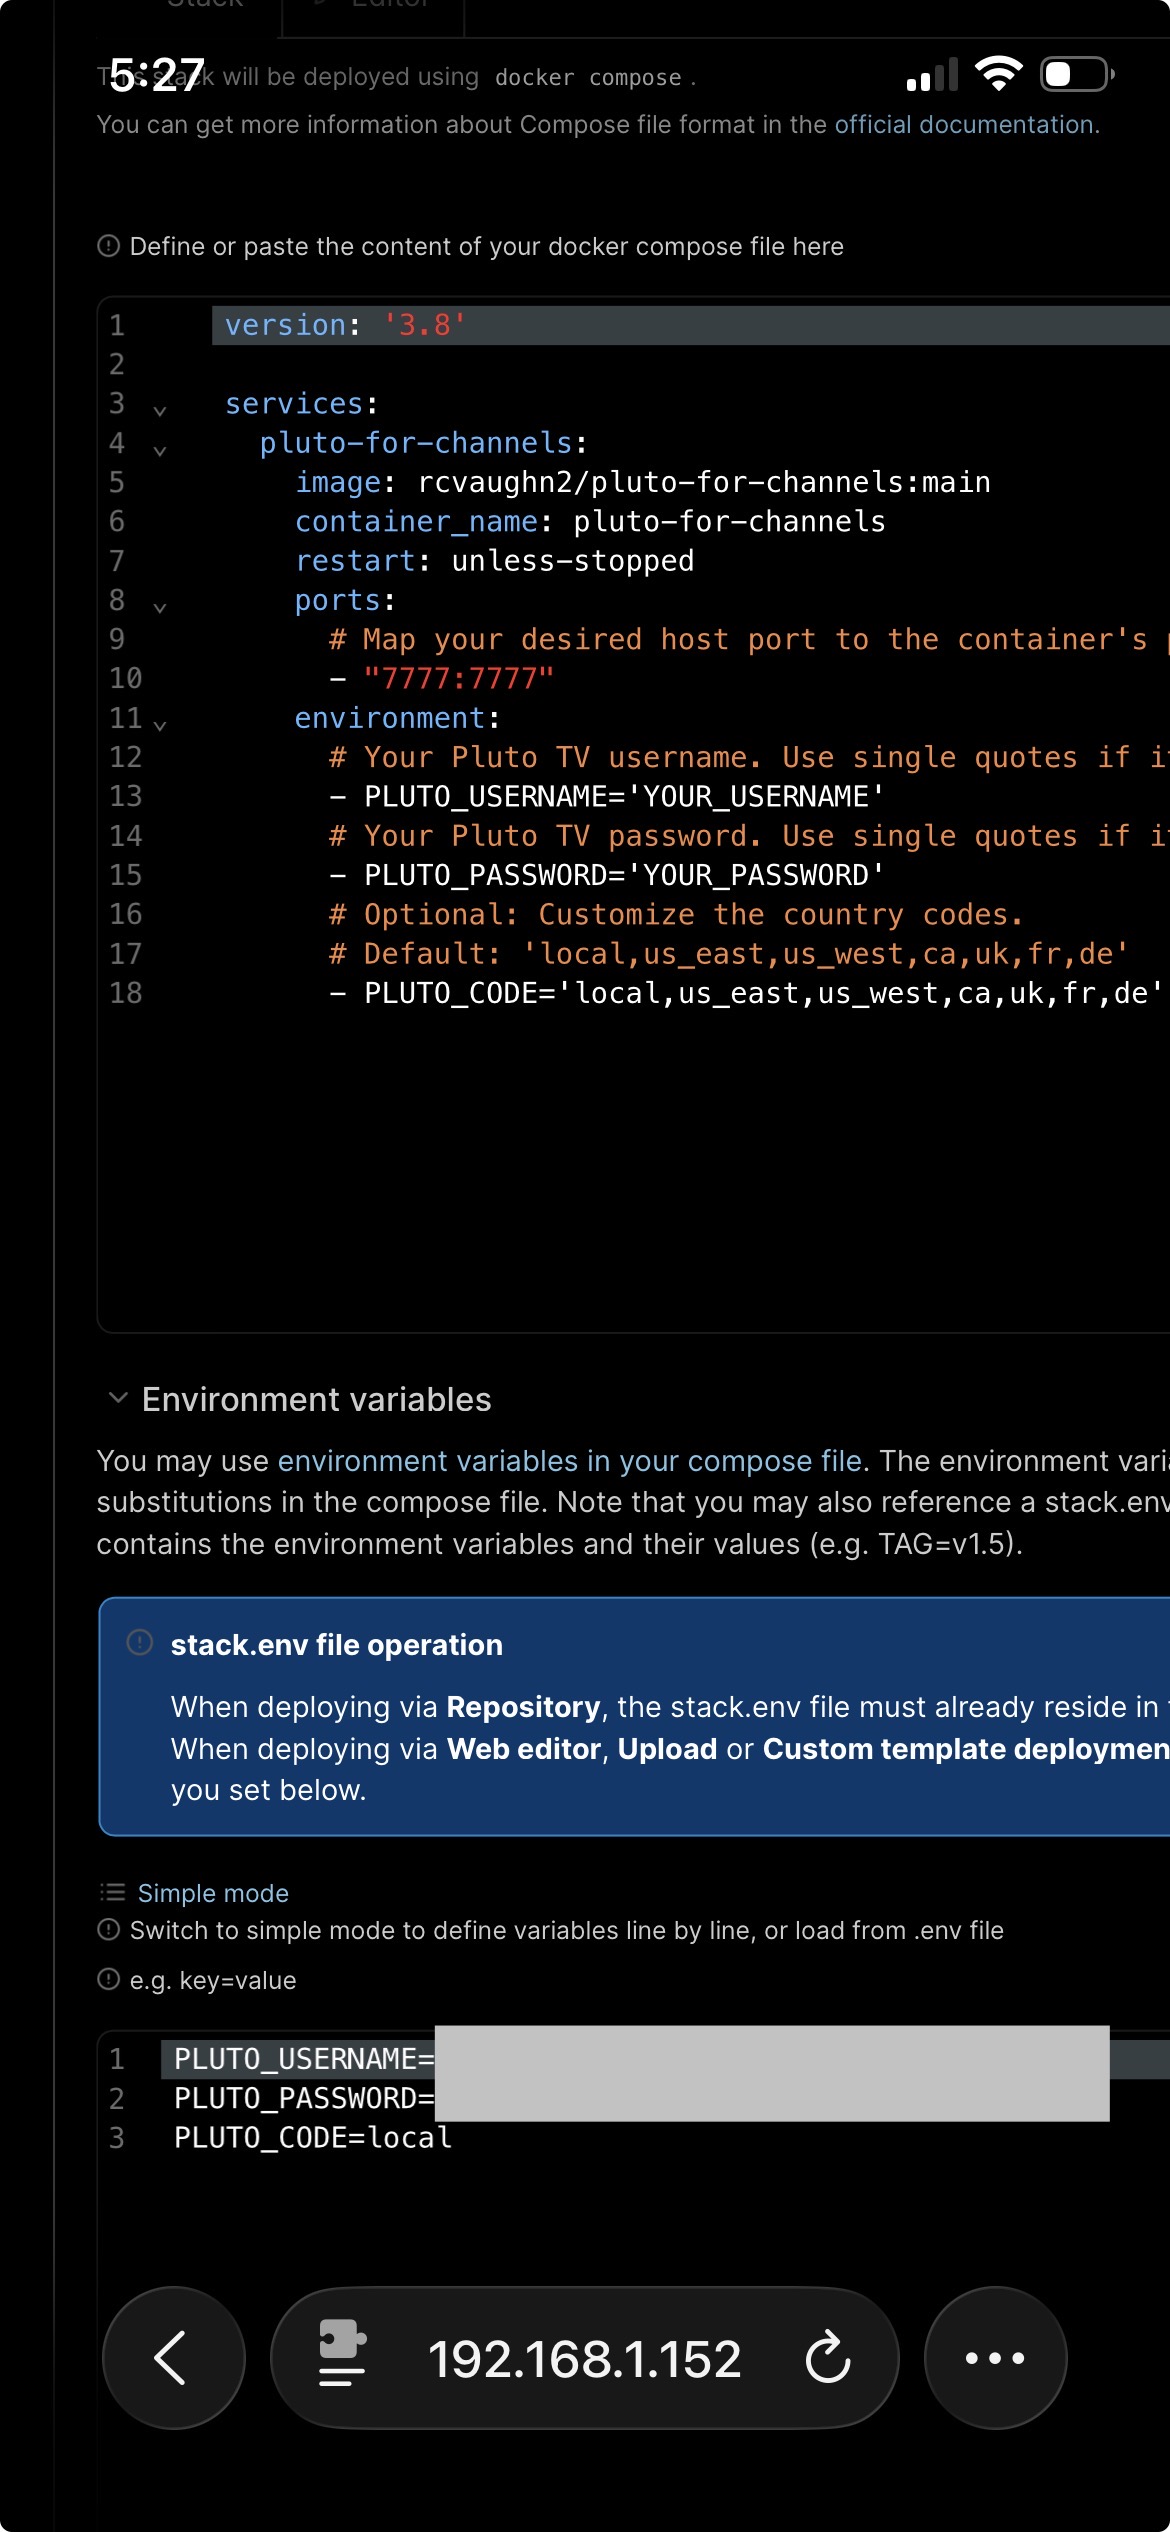Switch to Simple mode

(213, 1893)
